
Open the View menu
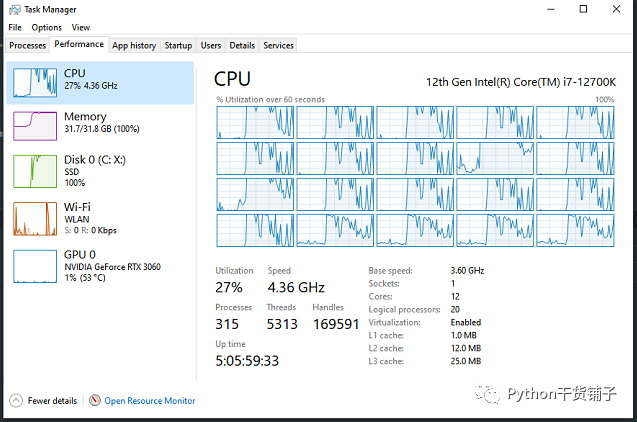tap(81, 28)
